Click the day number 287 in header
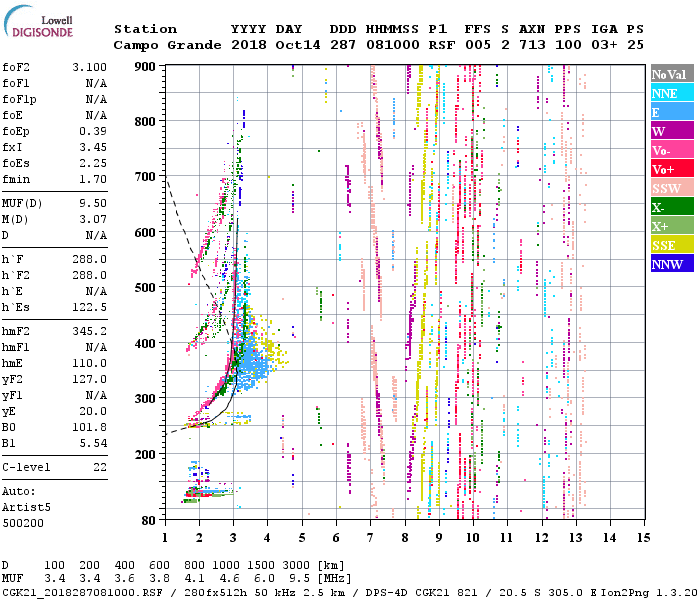Image resolution: width=700 pixels, height=600 pixels. click(x=343, y=45)
